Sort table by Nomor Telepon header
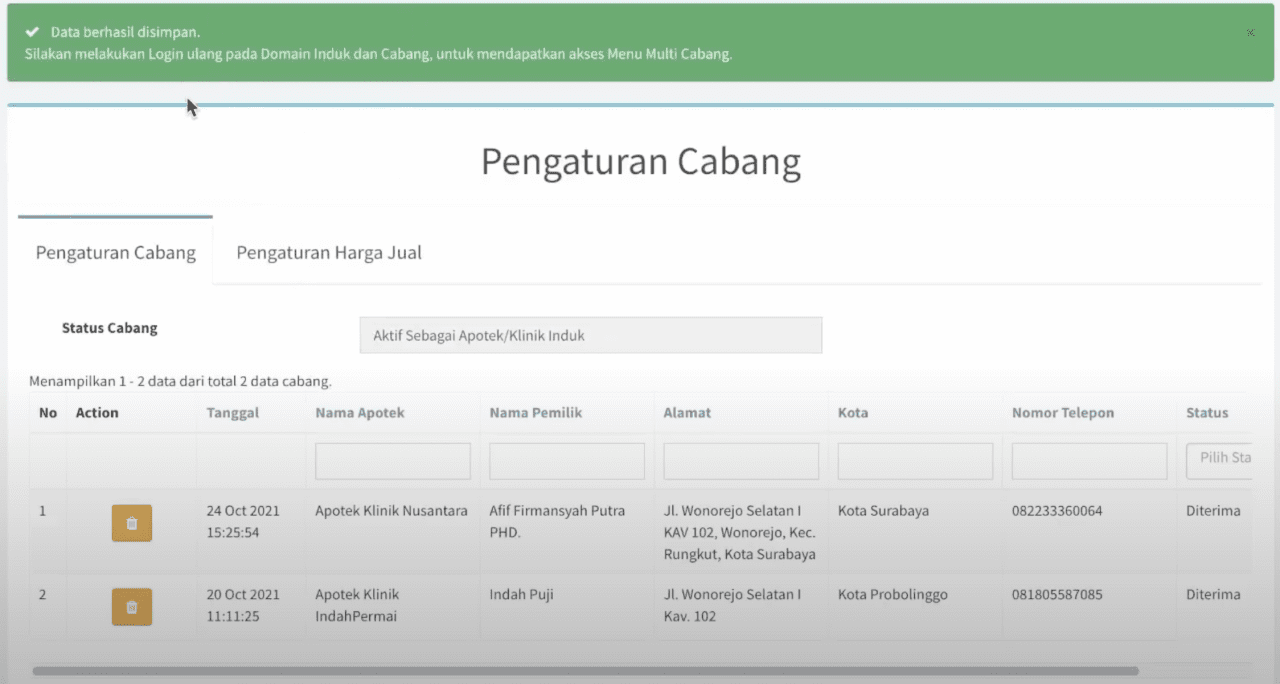The image size is (1280, 684). click(x=1063, y=413)
